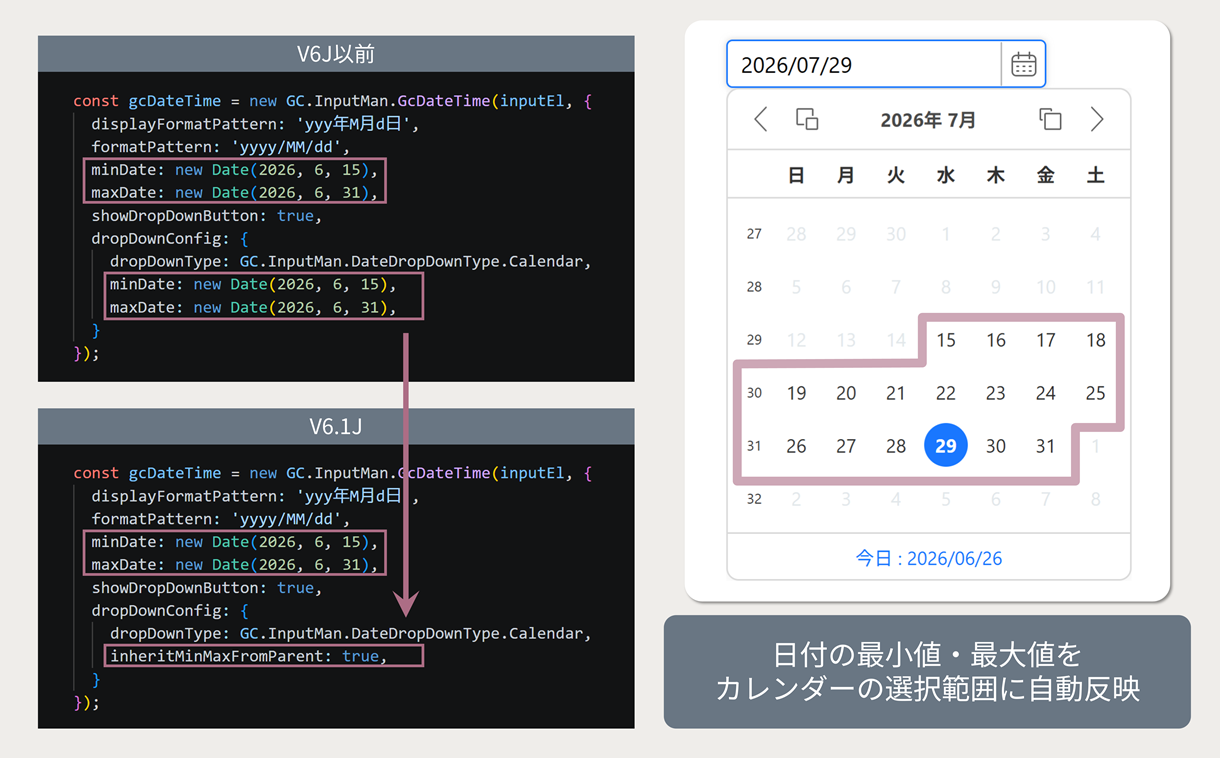This screenshot has width=1220, height=758.
Task: Click the date input showing 2026/07/29
Action: [864, 65]
